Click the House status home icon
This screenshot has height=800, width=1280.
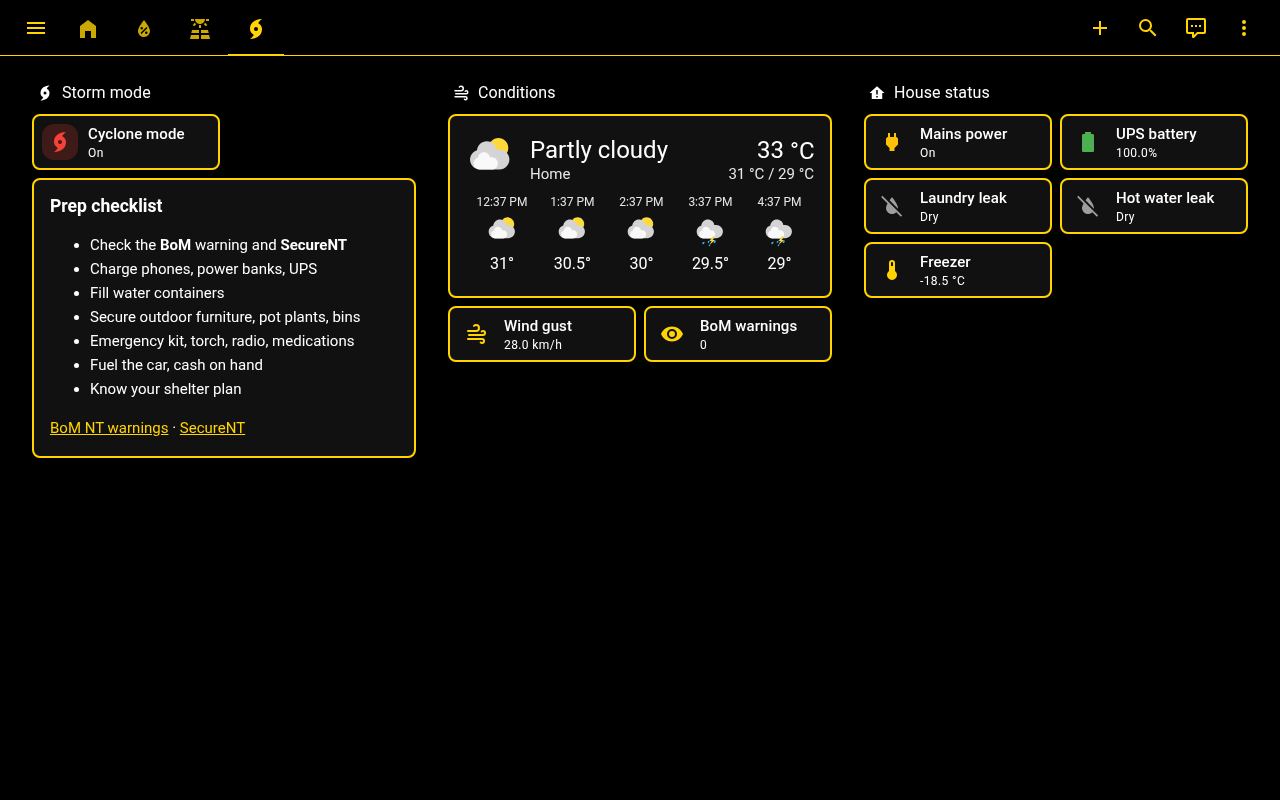click(x=877, y=93)
